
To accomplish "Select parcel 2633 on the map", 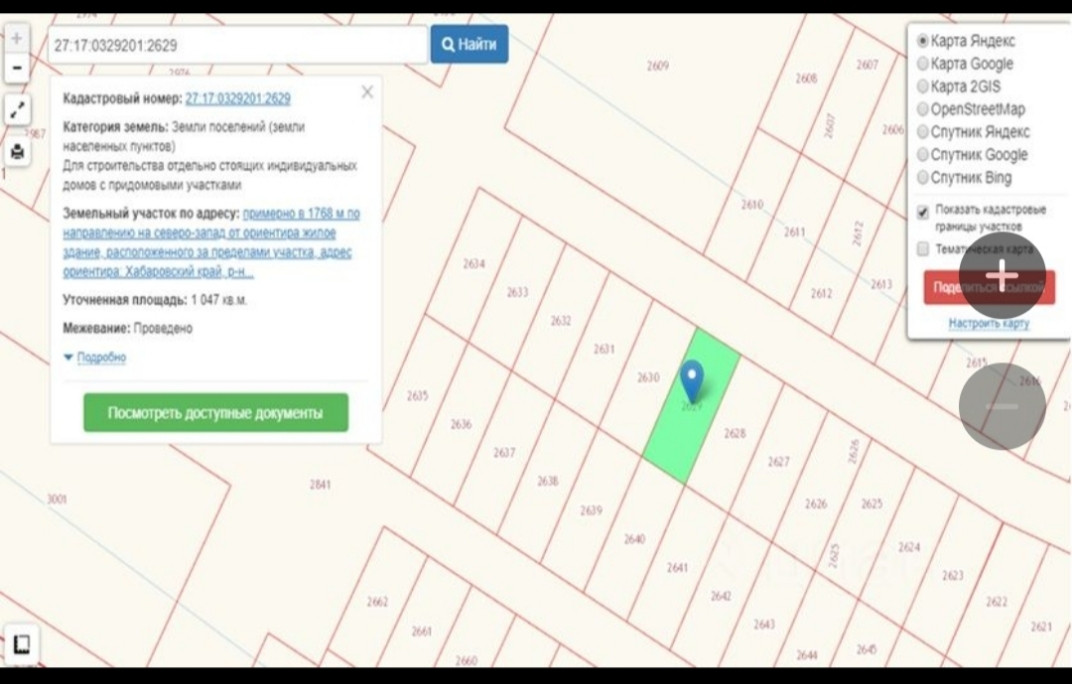I will 517,292.
